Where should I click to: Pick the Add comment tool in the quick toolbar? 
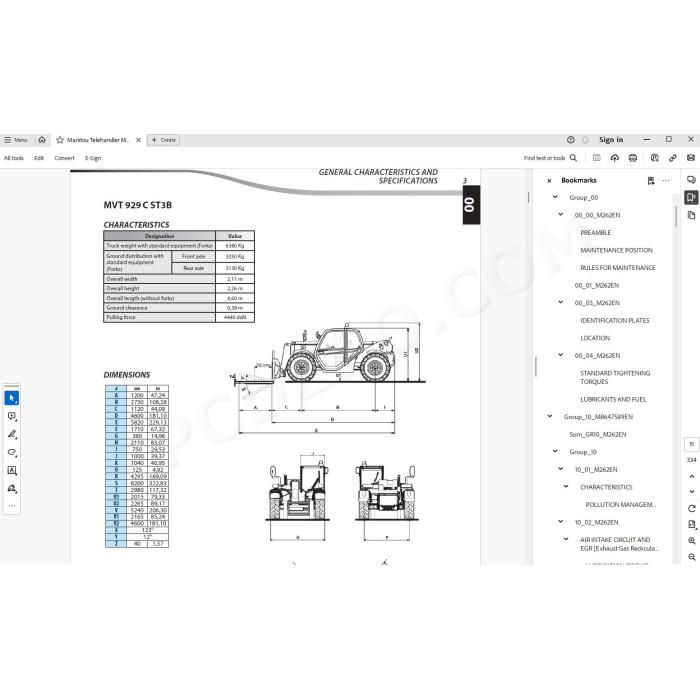click(12, 416)
